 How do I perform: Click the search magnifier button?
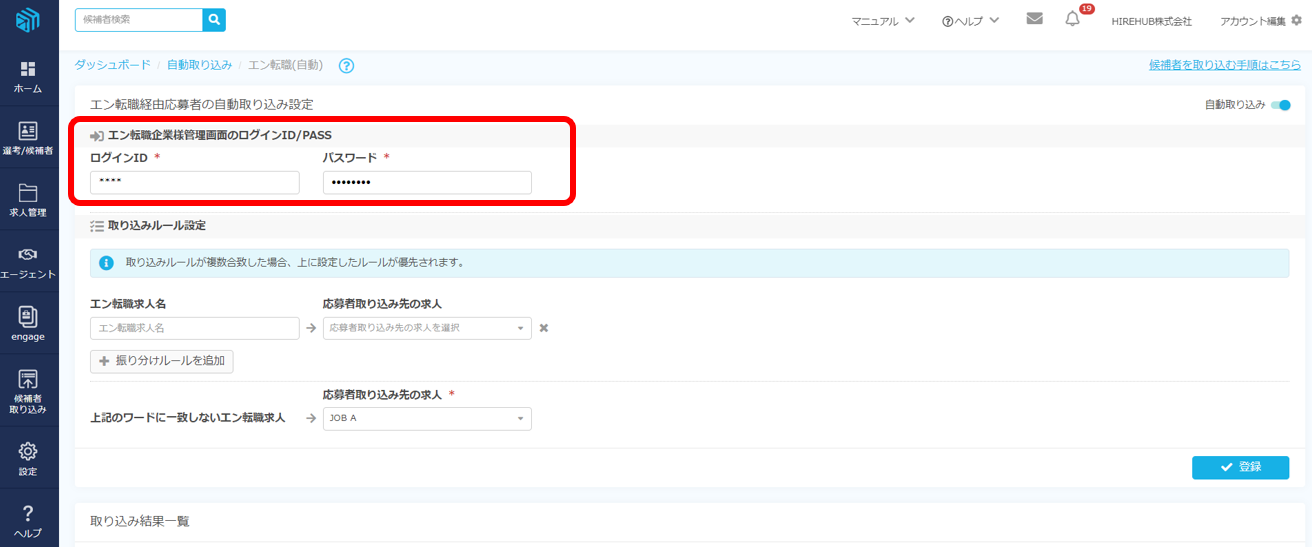tap(214, 20)
